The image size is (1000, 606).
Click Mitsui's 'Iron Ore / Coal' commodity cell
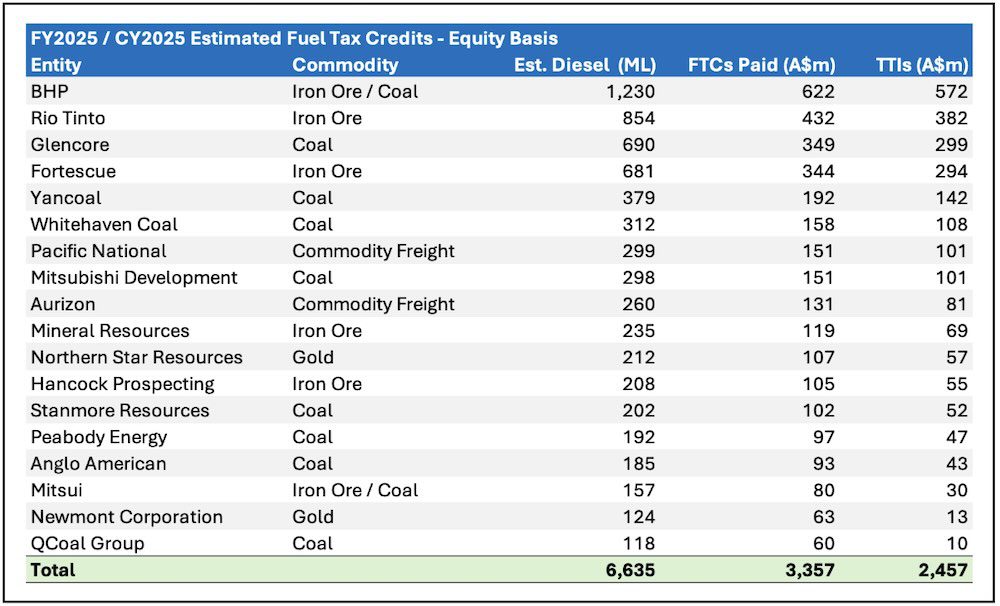pyautogui.click(x=355, y=490)
